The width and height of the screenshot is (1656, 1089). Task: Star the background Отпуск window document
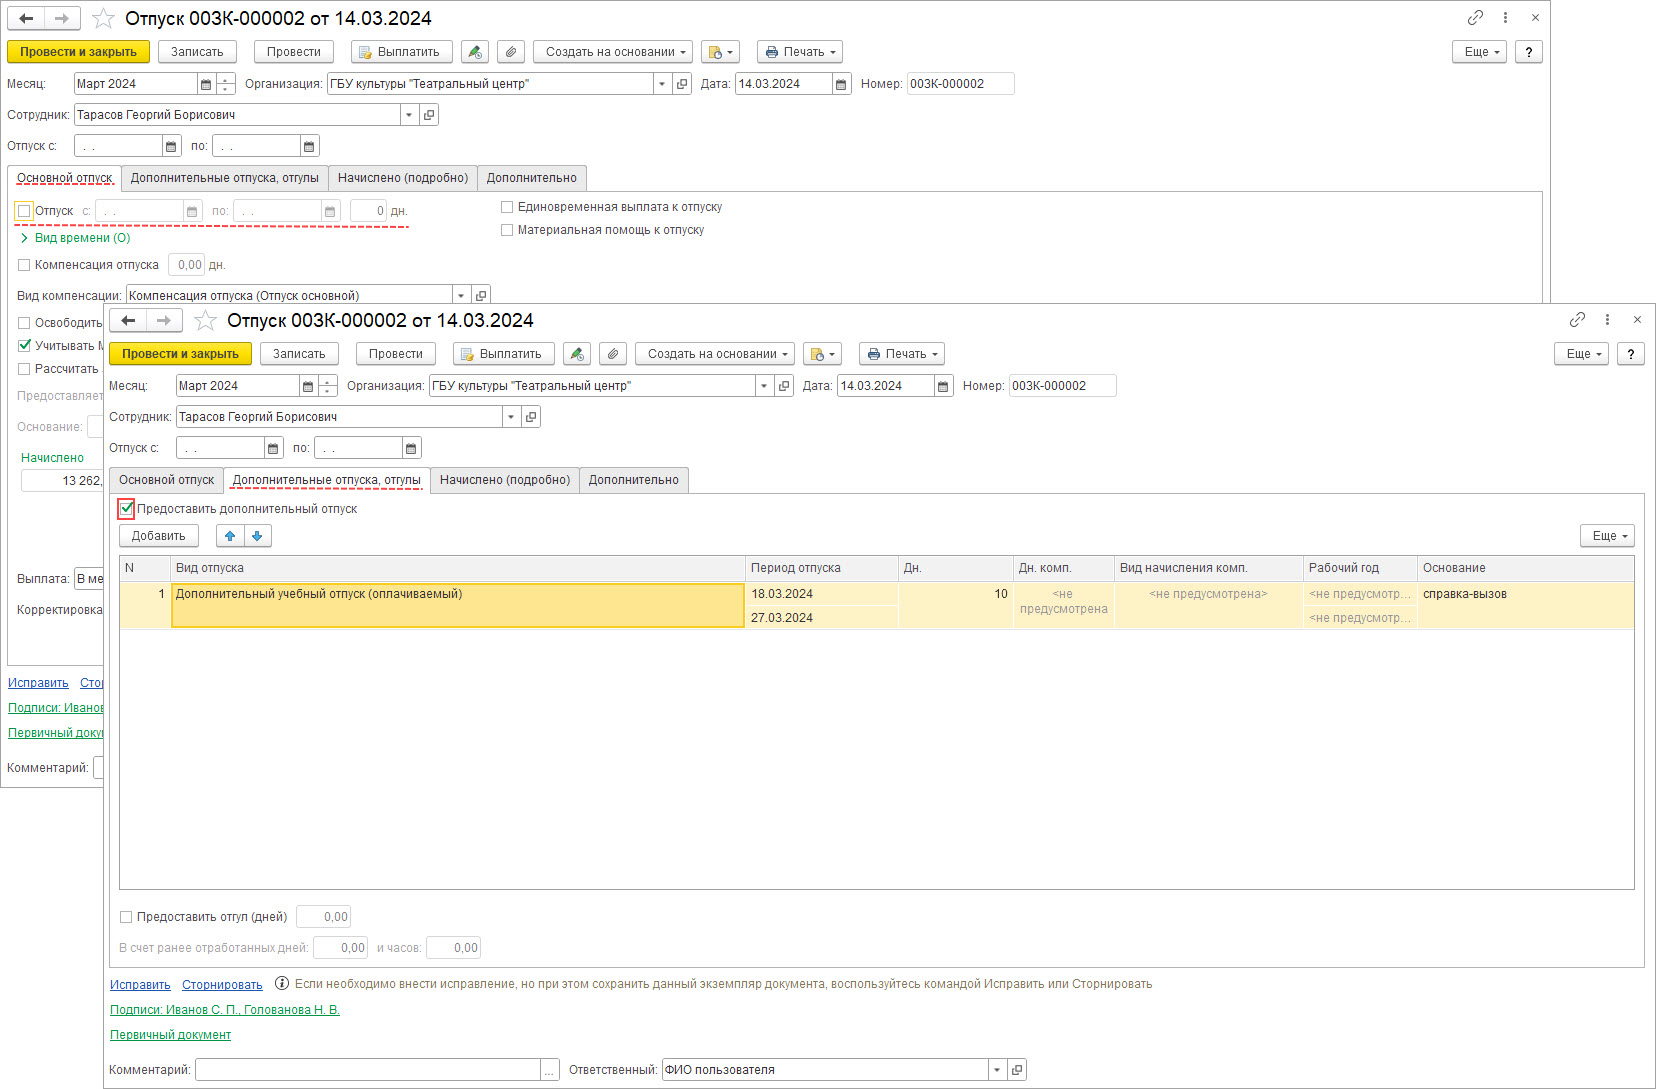(103, 19)
